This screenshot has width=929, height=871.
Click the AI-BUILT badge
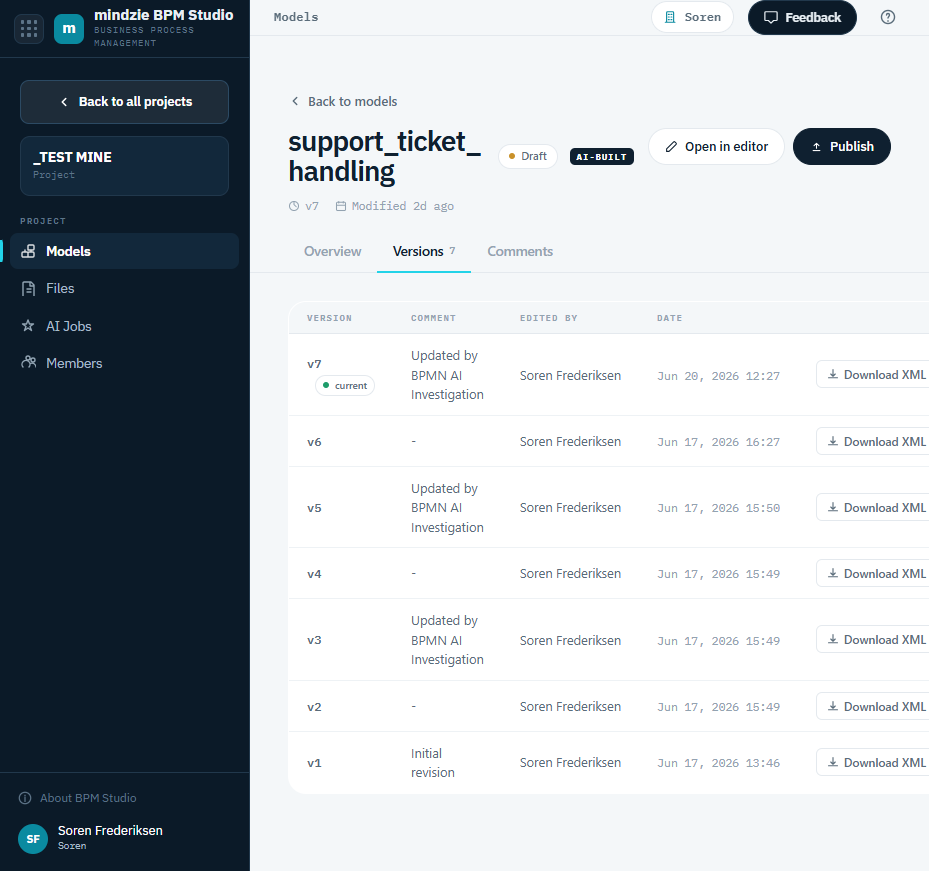click(x=601, y=156)
